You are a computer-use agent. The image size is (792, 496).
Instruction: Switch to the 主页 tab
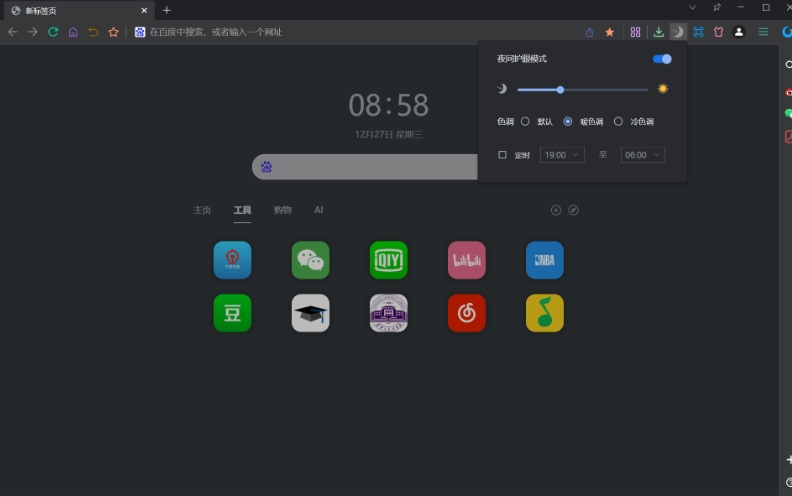pos(202,210)
